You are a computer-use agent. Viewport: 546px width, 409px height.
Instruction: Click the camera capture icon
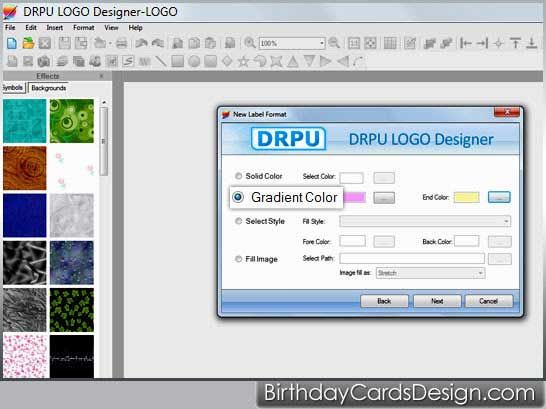pos(44,61)
